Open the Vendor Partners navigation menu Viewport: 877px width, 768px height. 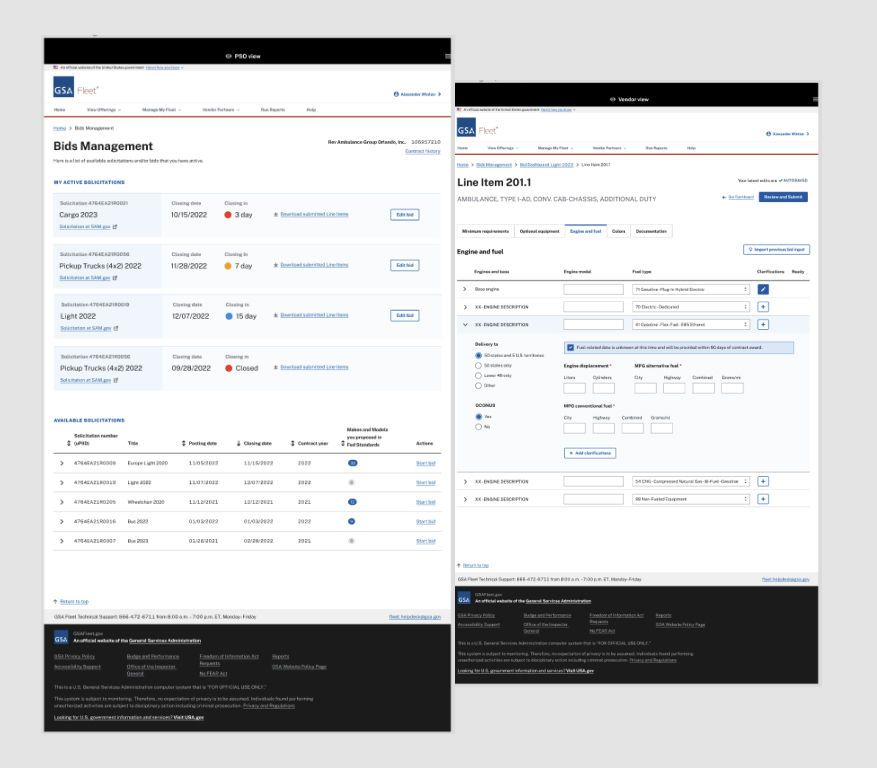(x=608, y=146)
